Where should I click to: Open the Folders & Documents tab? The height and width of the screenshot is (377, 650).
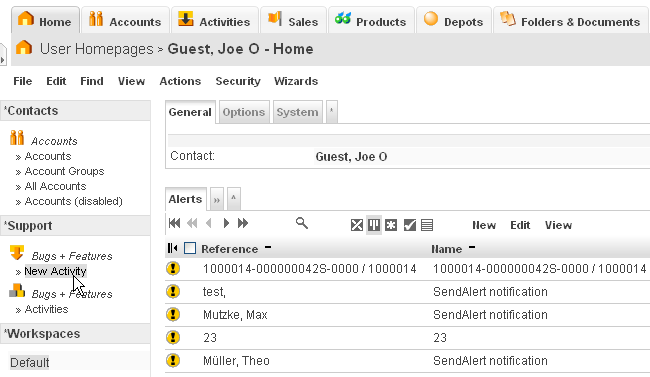point(571,20)
